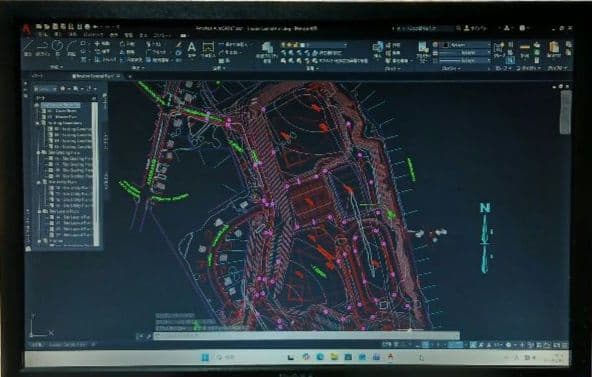Activate the Stretch command

104,60
